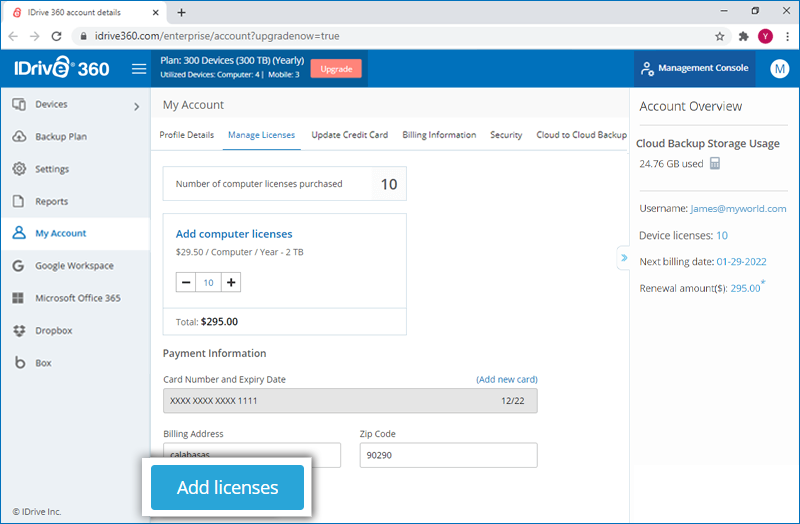This screenshot has height=524, width=800.
Task: Increase computer license count with plus
Action: [x=232, y=283]
